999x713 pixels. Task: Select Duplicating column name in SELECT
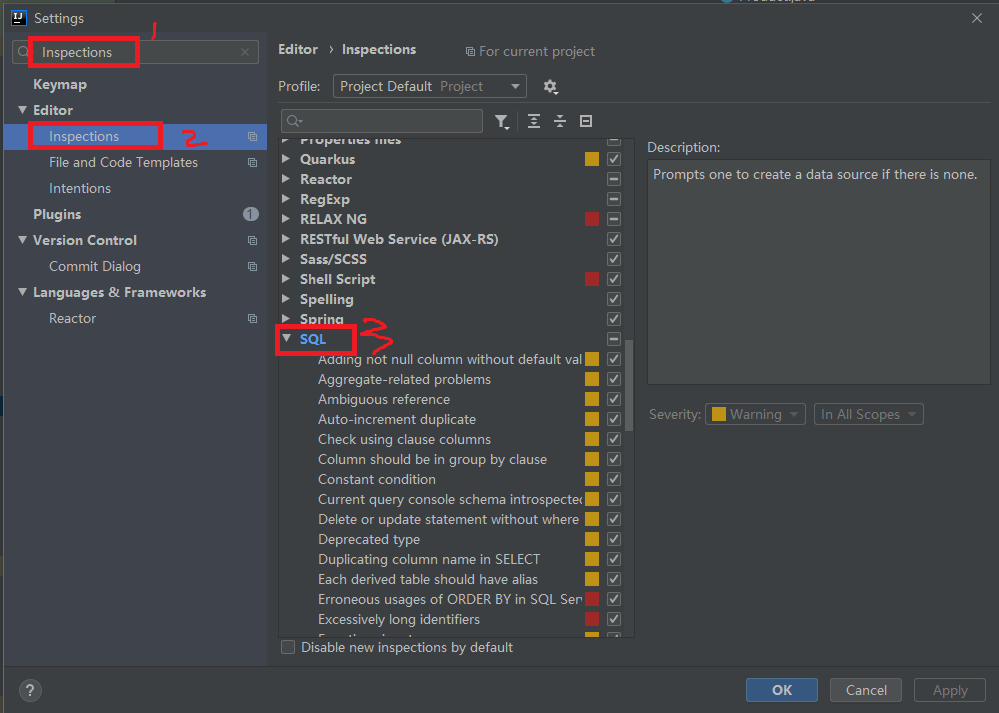coord(429,559)
